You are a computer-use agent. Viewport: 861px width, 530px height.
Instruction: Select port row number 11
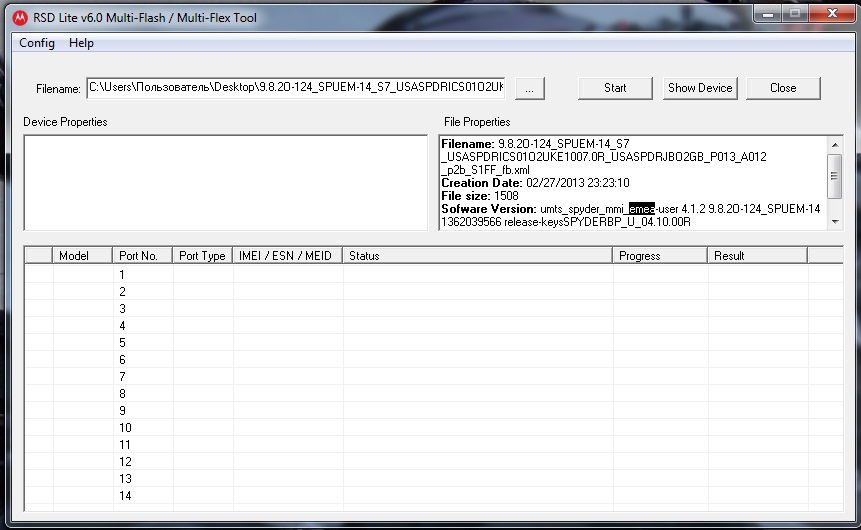(434, 444)
